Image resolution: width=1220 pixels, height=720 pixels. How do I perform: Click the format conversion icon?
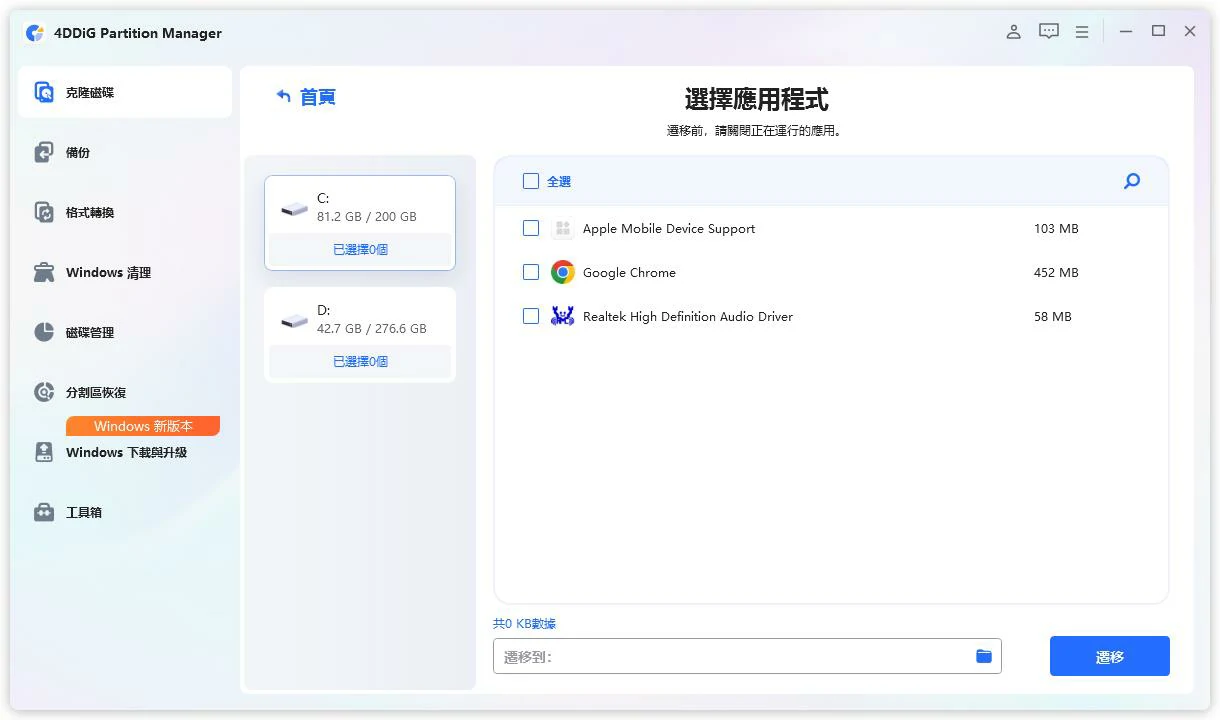[x=44, y=212]
